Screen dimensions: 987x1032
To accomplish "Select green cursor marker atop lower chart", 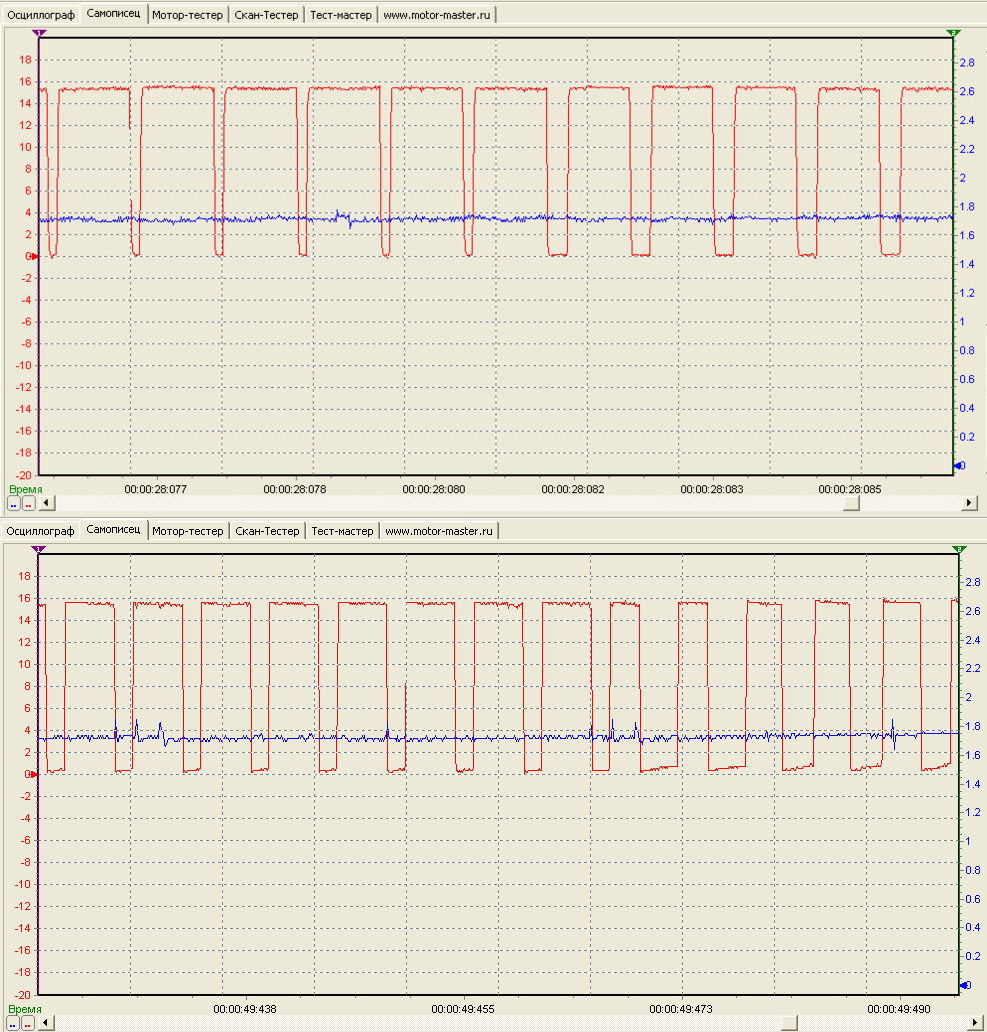I will coord(959,549).
